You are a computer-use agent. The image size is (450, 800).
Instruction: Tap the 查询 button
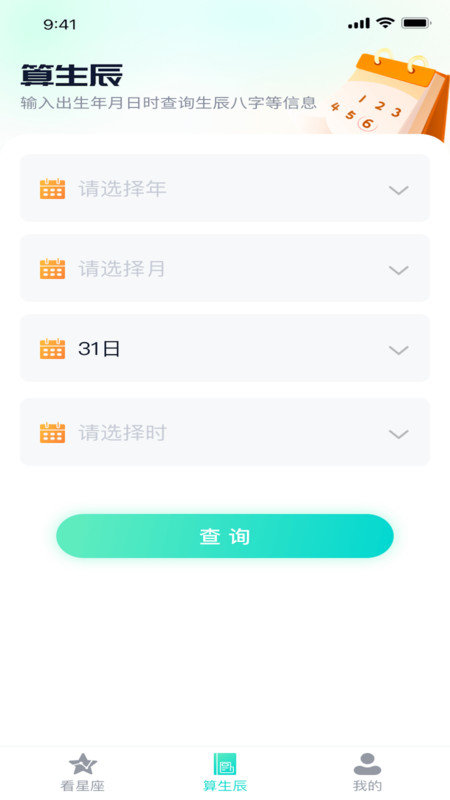tap(225, 536)
